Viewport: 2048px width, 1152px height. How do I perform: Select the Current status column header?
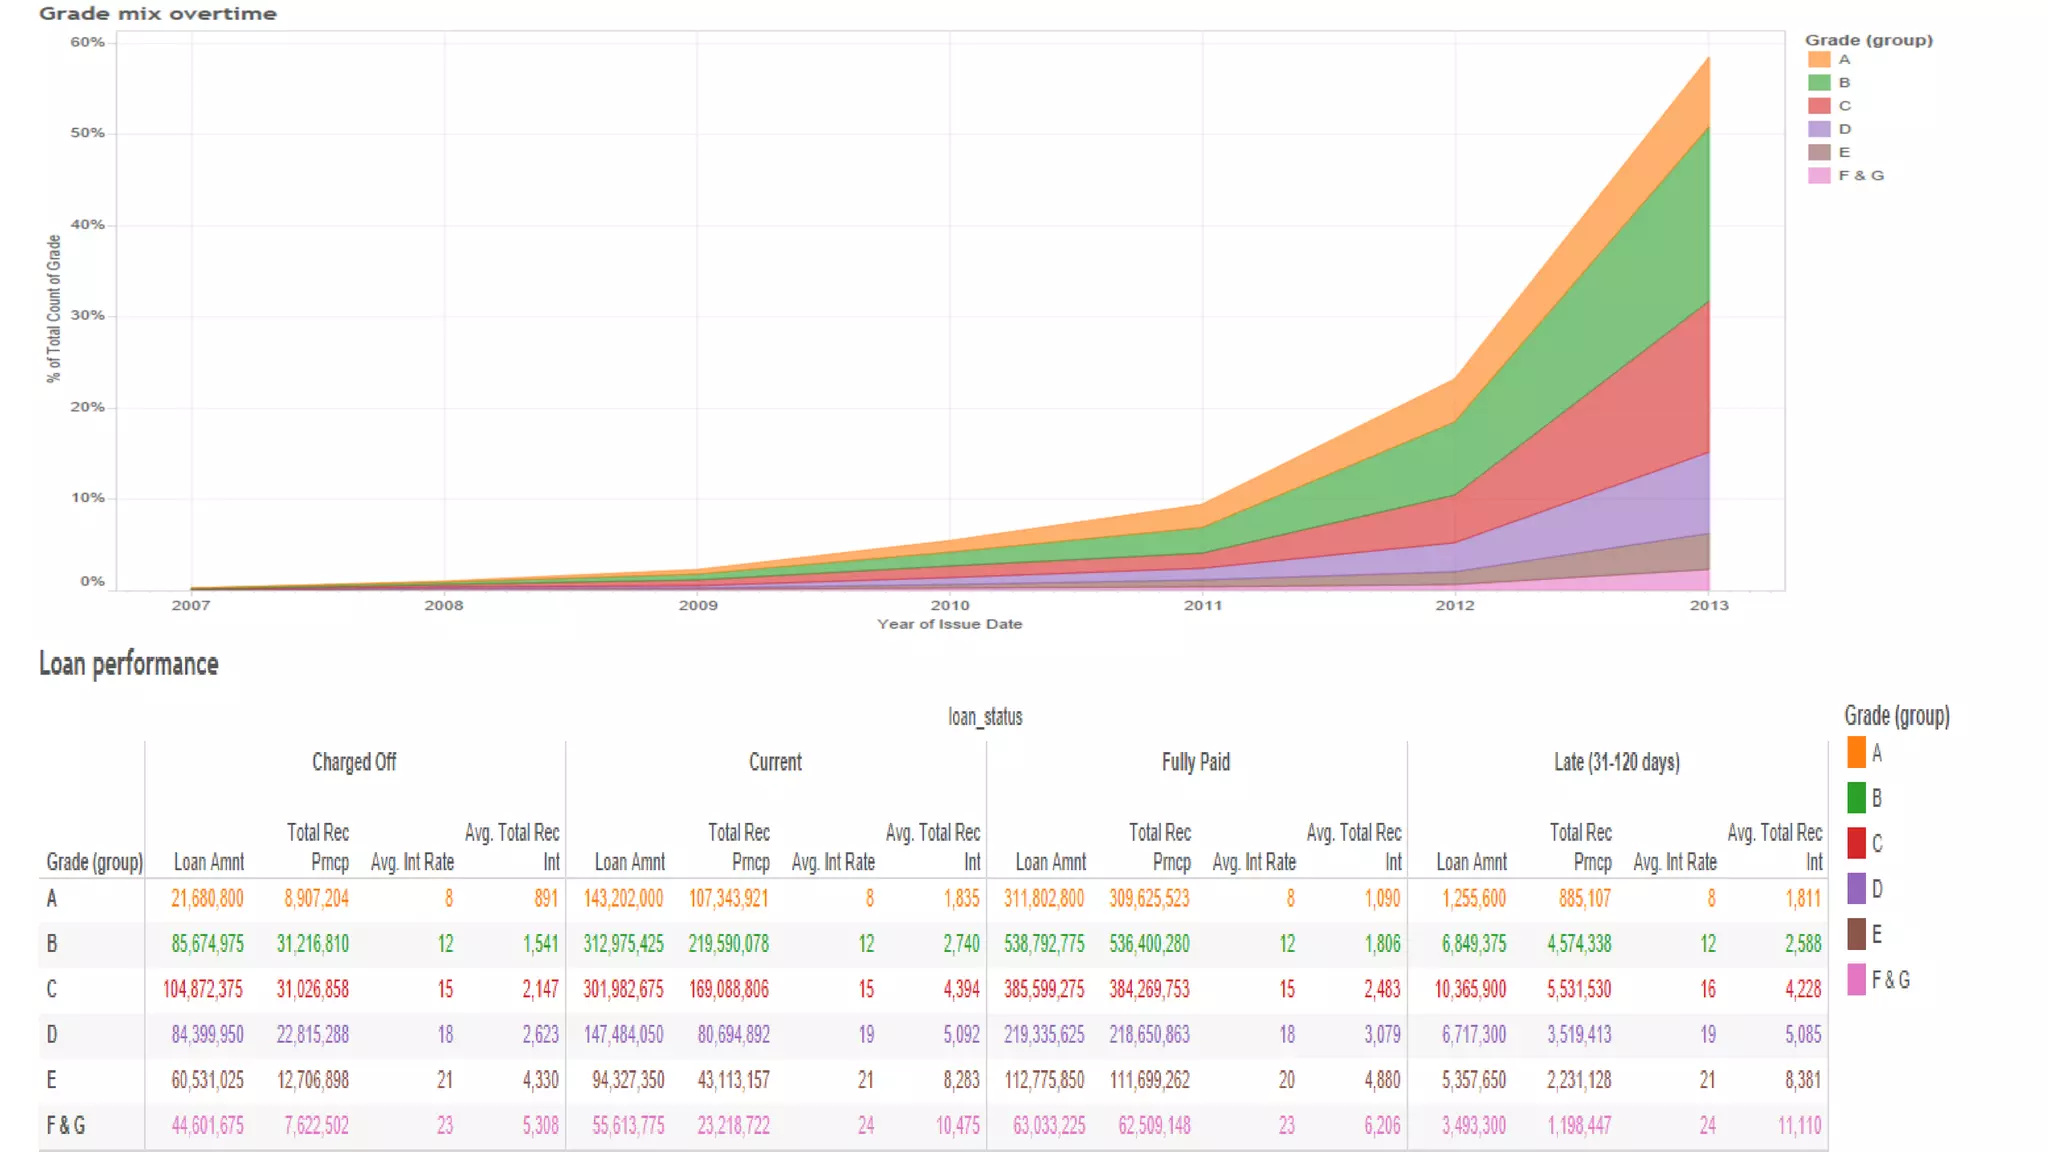(x=775, y=762)
